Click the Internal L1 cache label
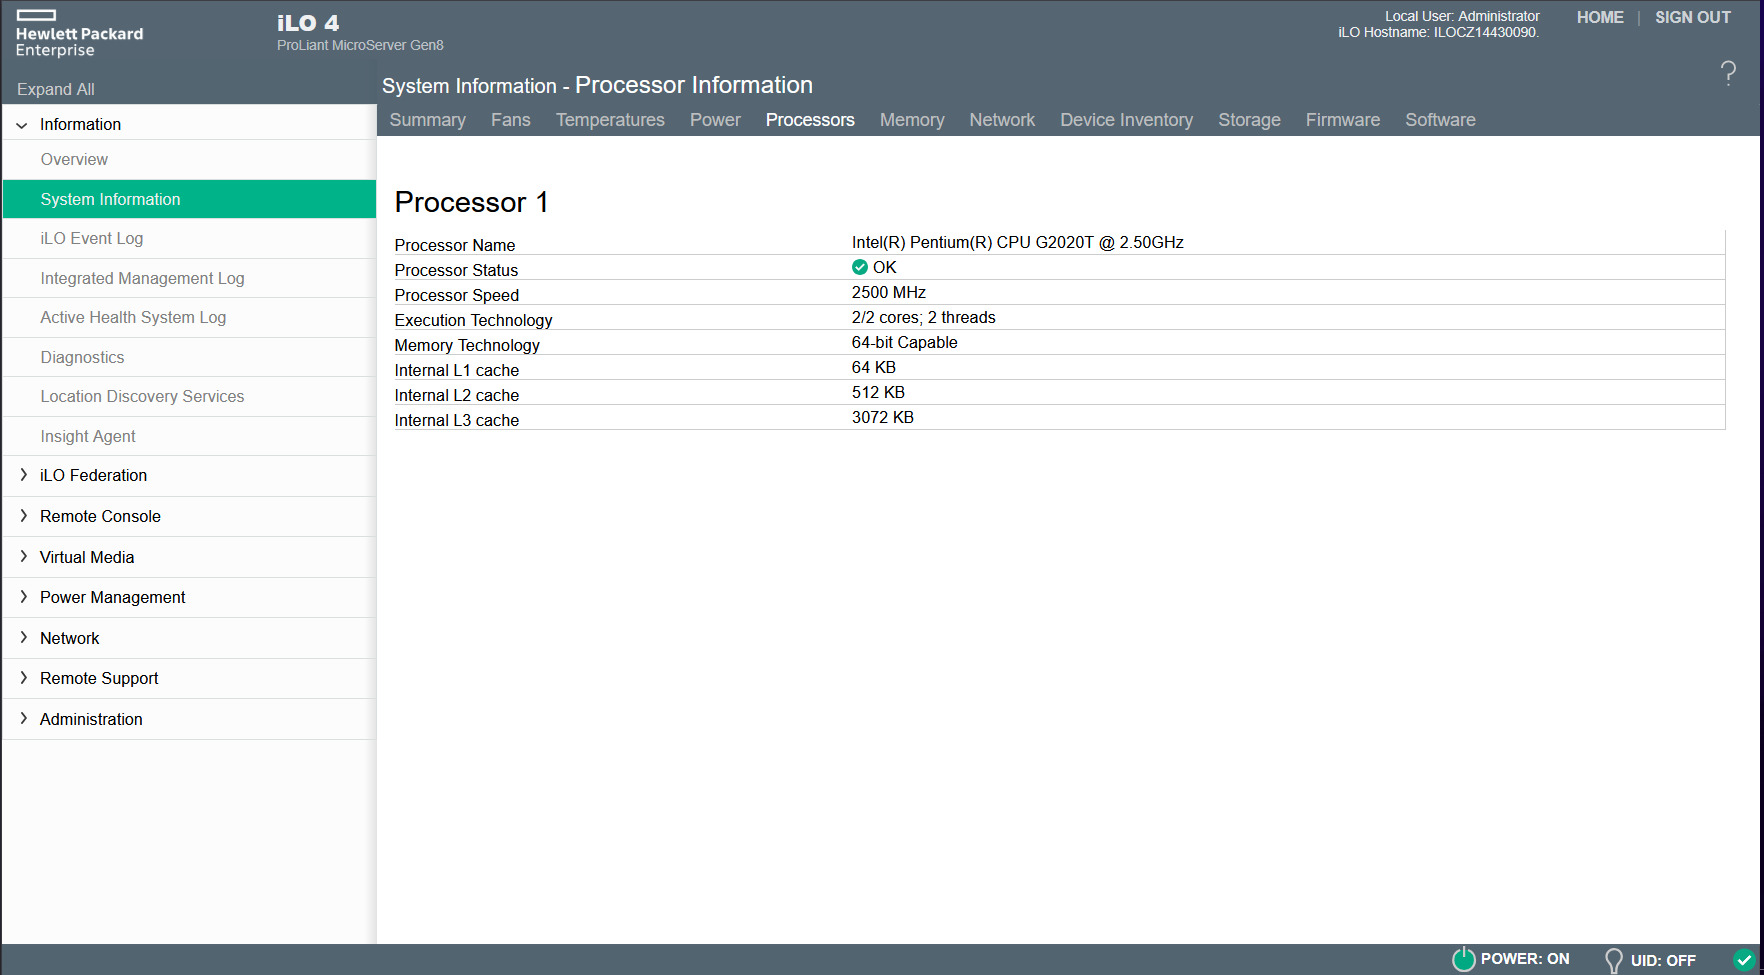Image resolution: width=1764 pixels, height=975 pixels. click(457, 370)
